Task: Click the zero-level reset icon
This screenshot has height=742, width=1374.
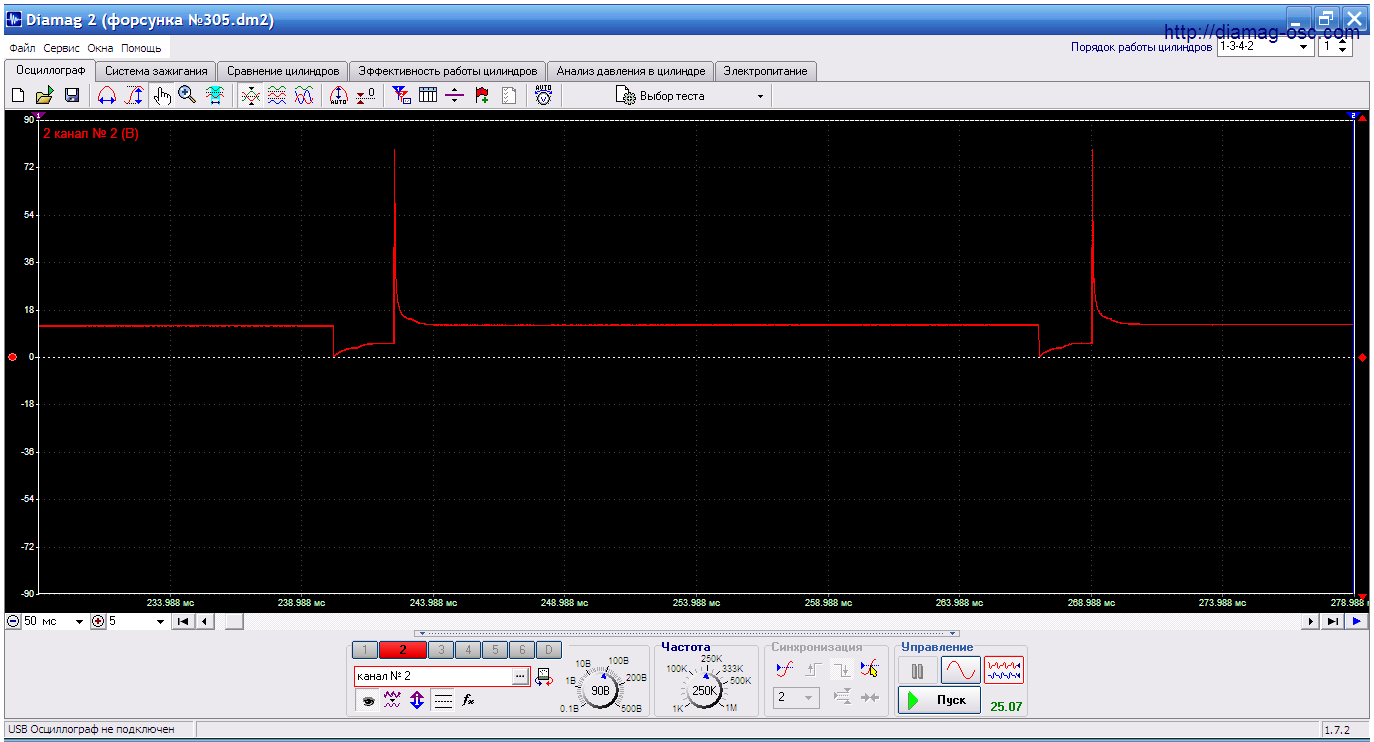Action: [366, 95]
